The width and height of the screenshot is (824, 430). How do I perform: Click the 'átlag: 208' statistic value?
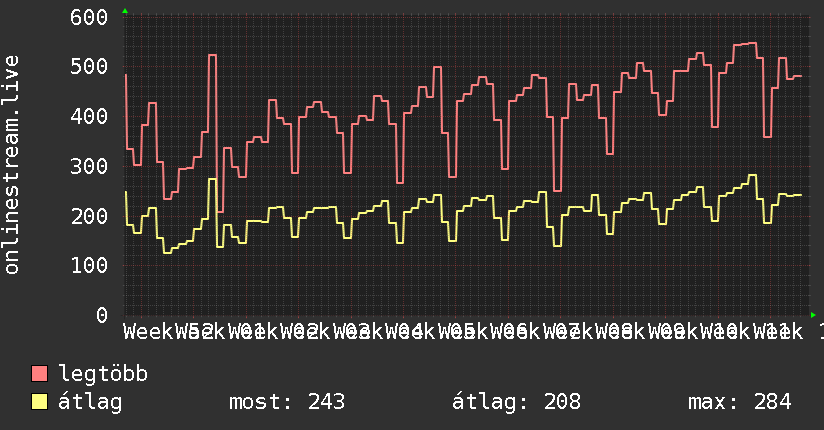click(x=517, y=402)
